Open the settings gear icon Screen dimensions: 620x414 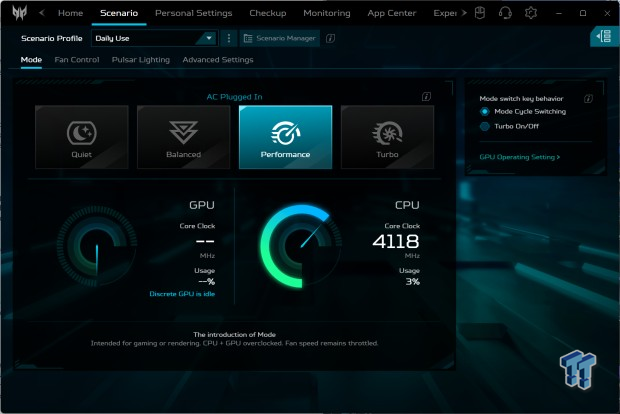tap(531, 13)
